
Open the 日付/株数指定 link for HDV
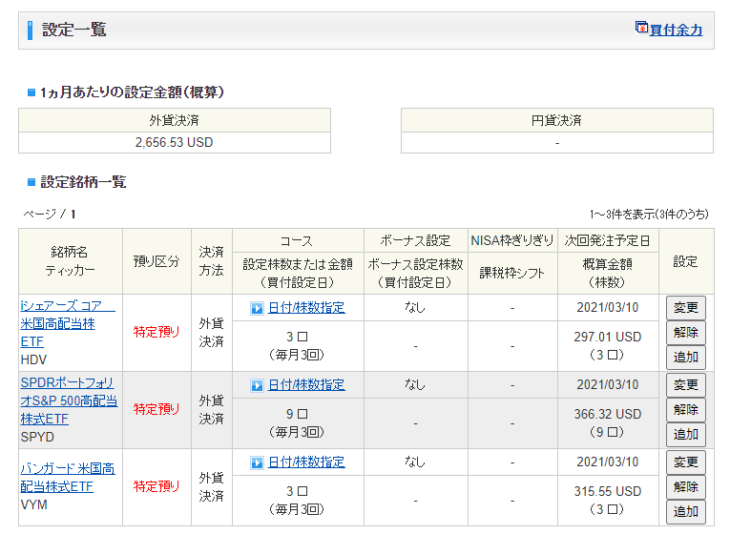pyautogui.click(x=306, y=308)
